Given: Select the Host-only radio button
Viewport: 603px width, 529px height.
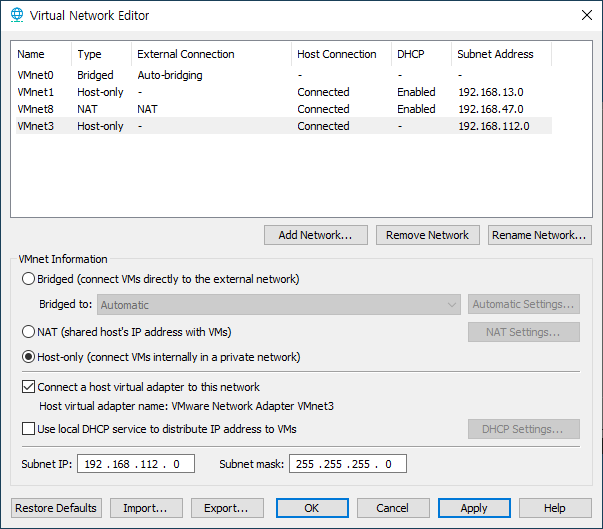Looking at the screenshot, I should (28, 357).
